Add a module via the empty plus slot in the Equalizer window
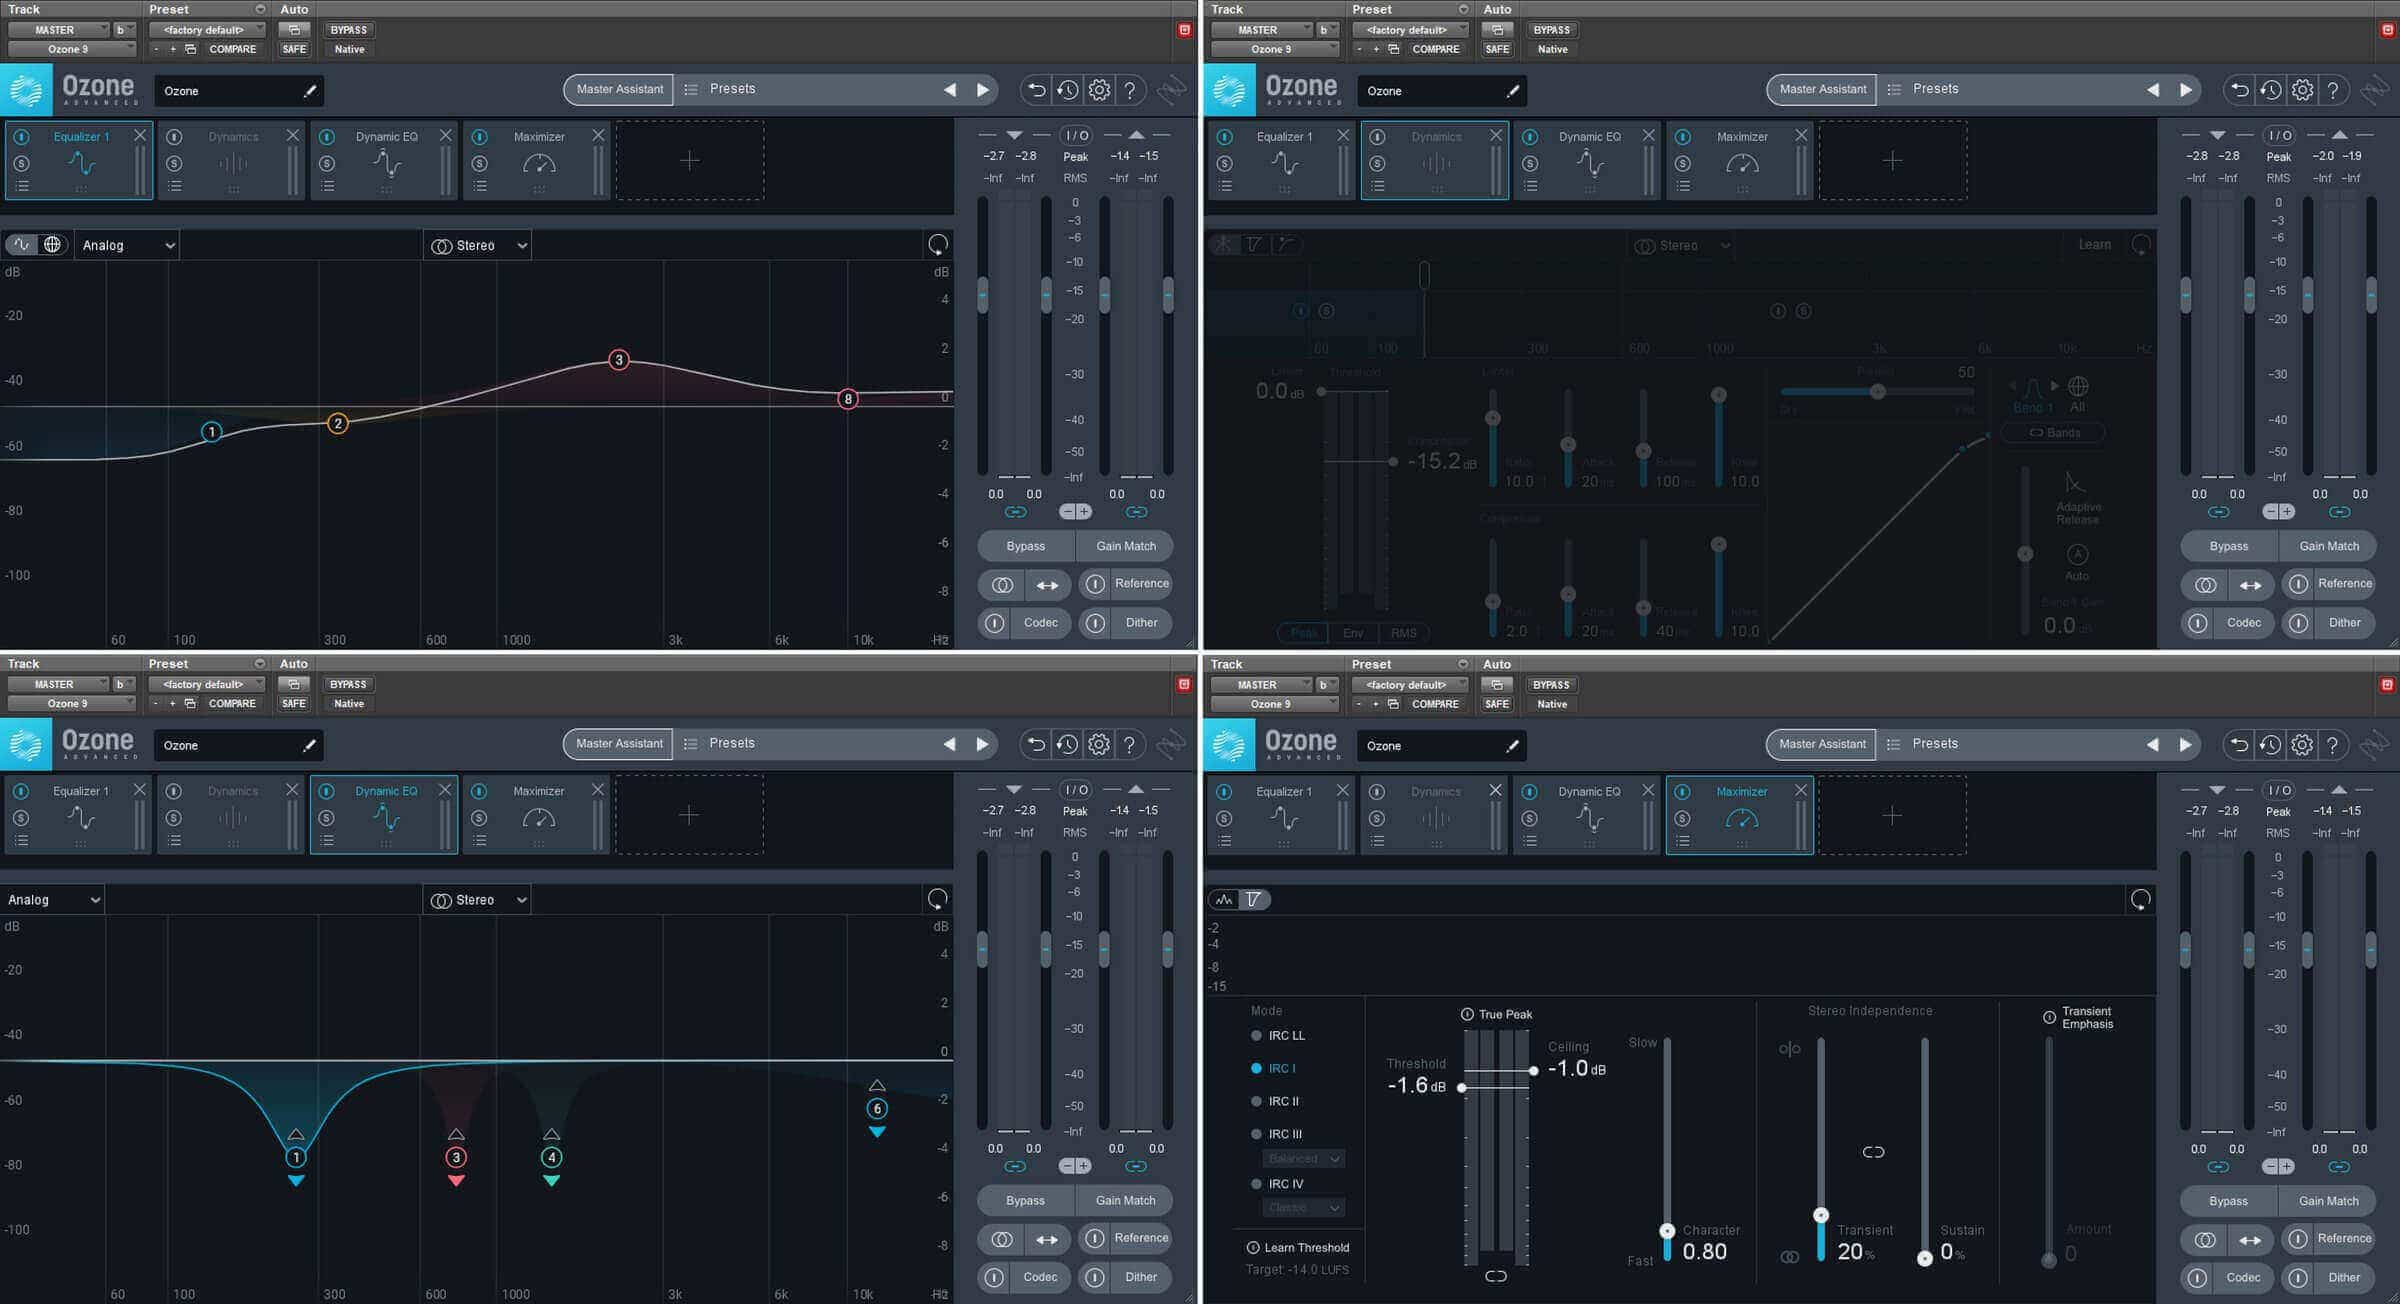The width and height of the screenshot is (2400, 1304). (x=689, y=161)
